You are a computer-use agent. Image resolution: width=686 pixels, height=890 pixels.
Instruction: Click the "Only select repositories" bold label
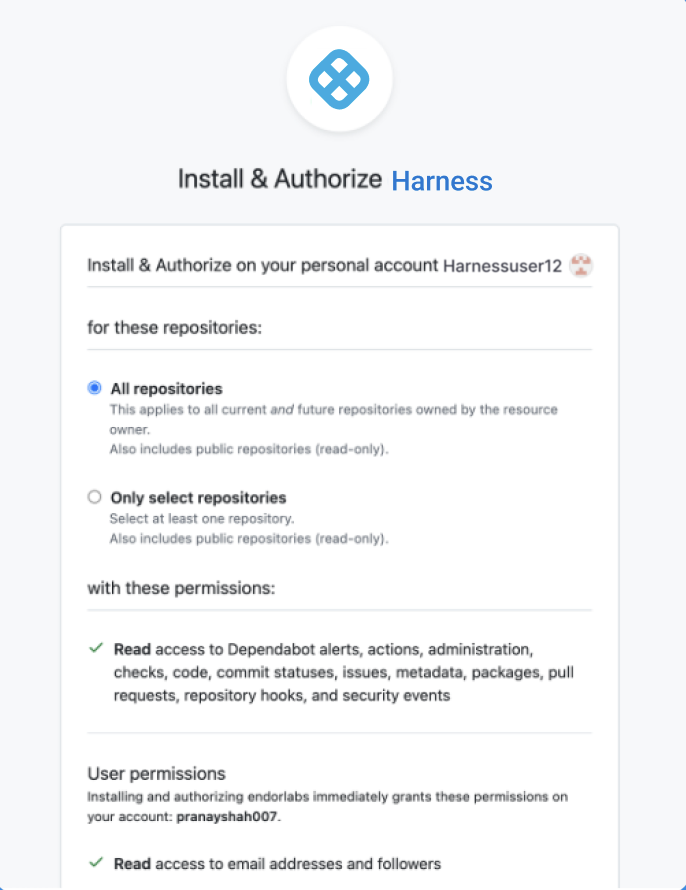[x=198, y=498]
